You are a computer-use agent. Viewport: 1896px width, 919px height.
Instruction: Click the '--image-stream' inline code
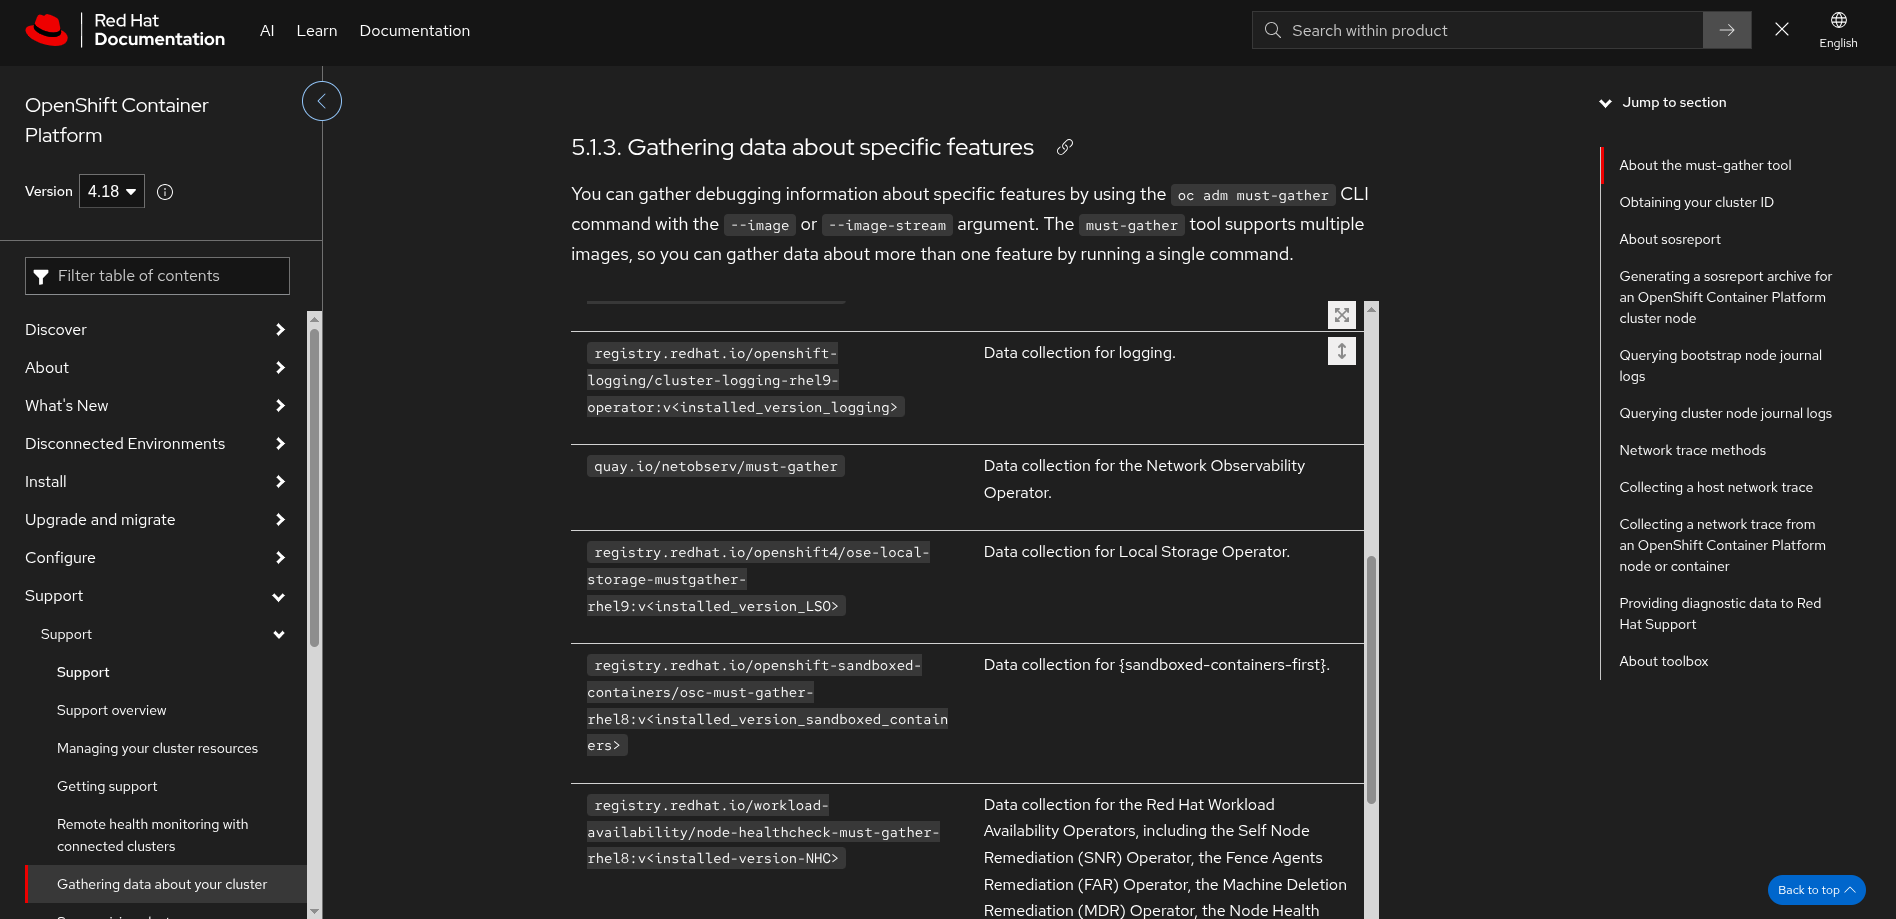(x=887, y=225)
